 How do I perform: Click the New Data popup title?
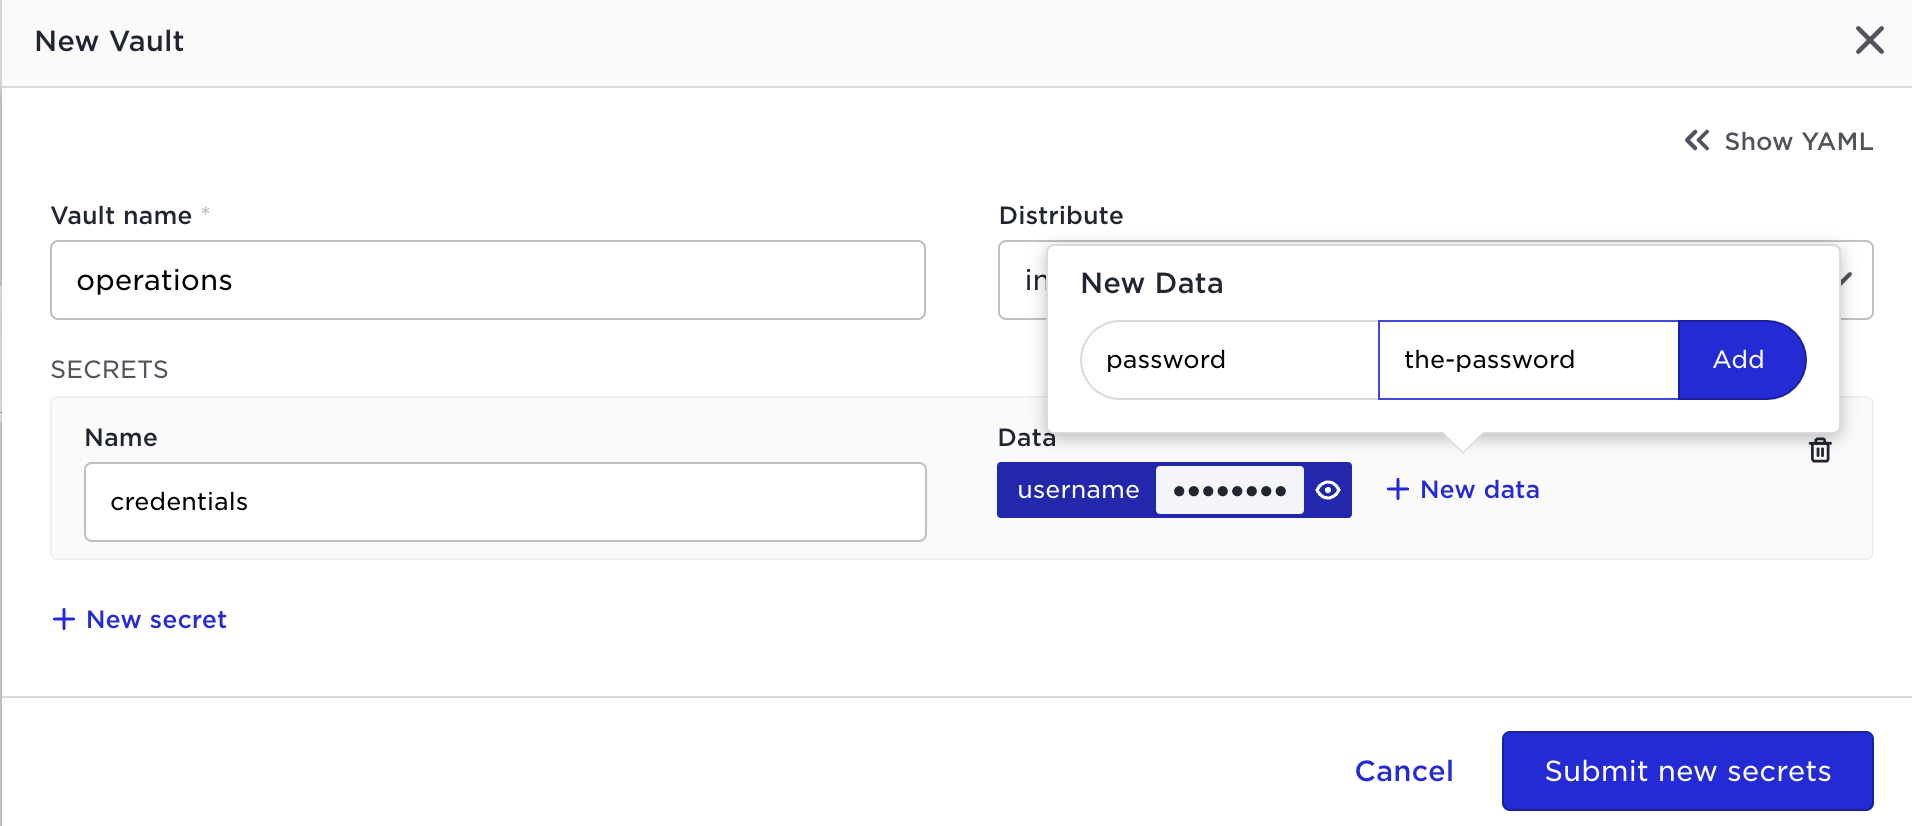1152,284
